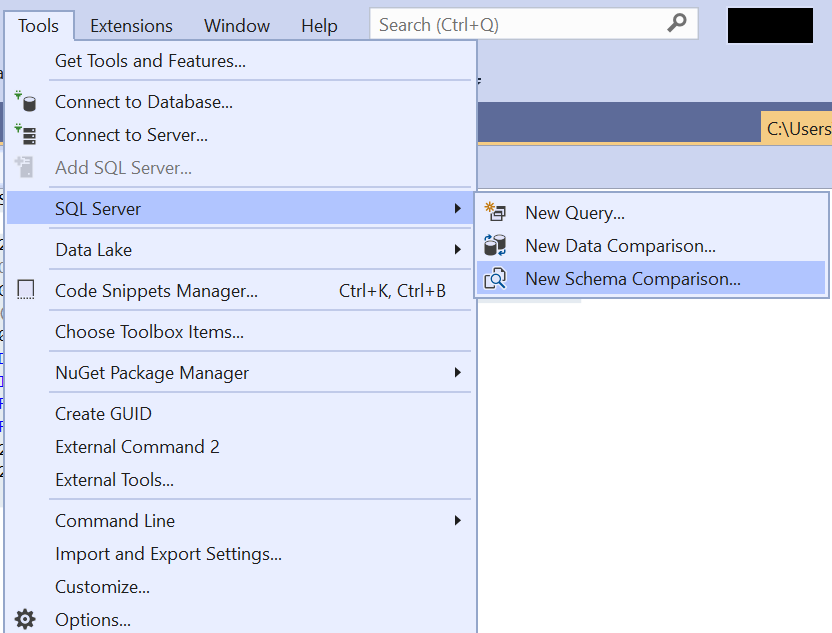Expand the SQL Server submenu arrow
Viewport: 832px width, 633px height.
pos(458,209)
